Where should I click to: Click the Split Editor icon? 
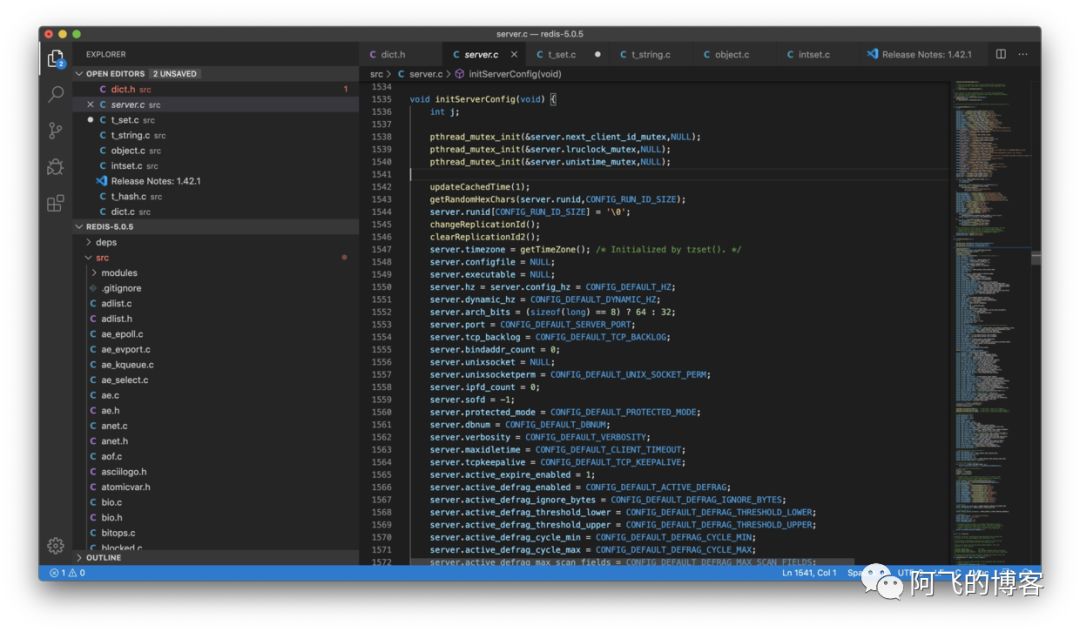tap(1000, 54)
